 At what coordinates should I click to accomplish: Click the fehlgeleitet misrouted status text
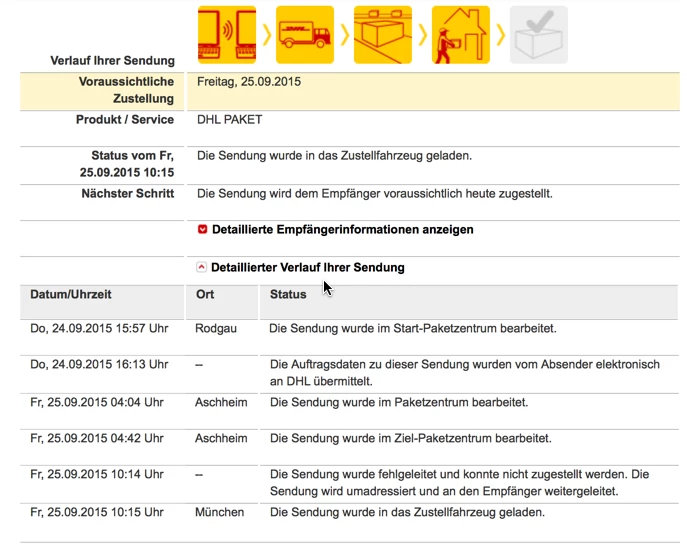pyautogui.click(x=459, y=483)
